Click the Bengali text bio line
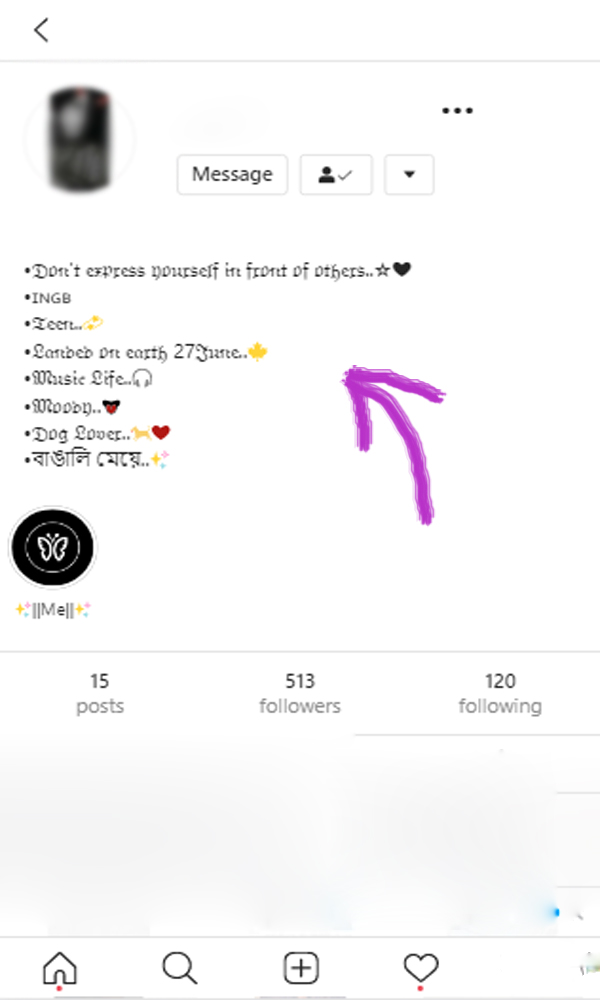600x1000 pixels. click(x=97, y=459)
